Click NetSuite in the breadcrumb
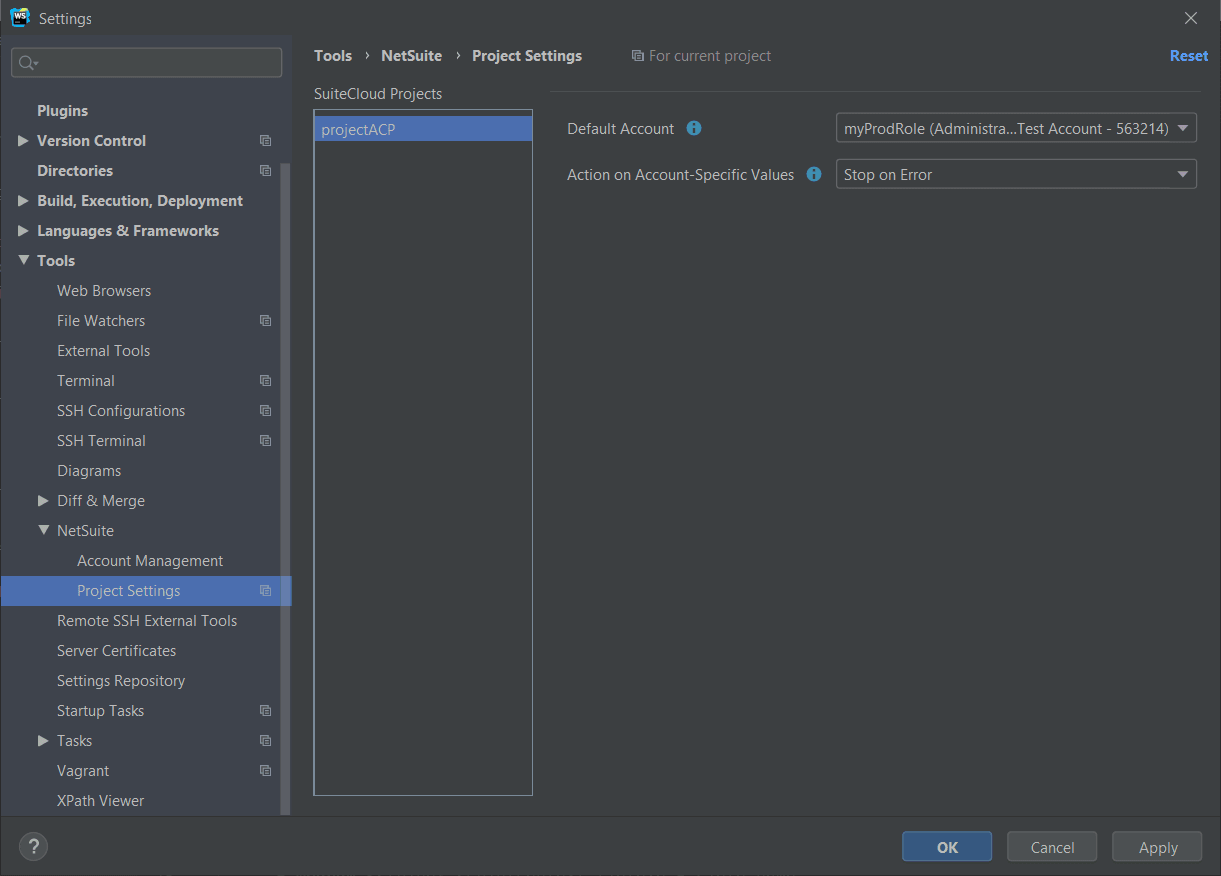Screen dimensions: 1221x876 coord(411,56)
